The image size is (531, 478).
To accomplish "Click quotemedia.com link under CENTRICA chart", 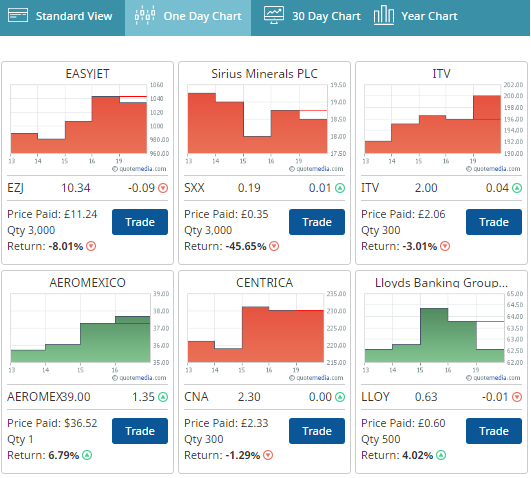I will coord(316,378).
